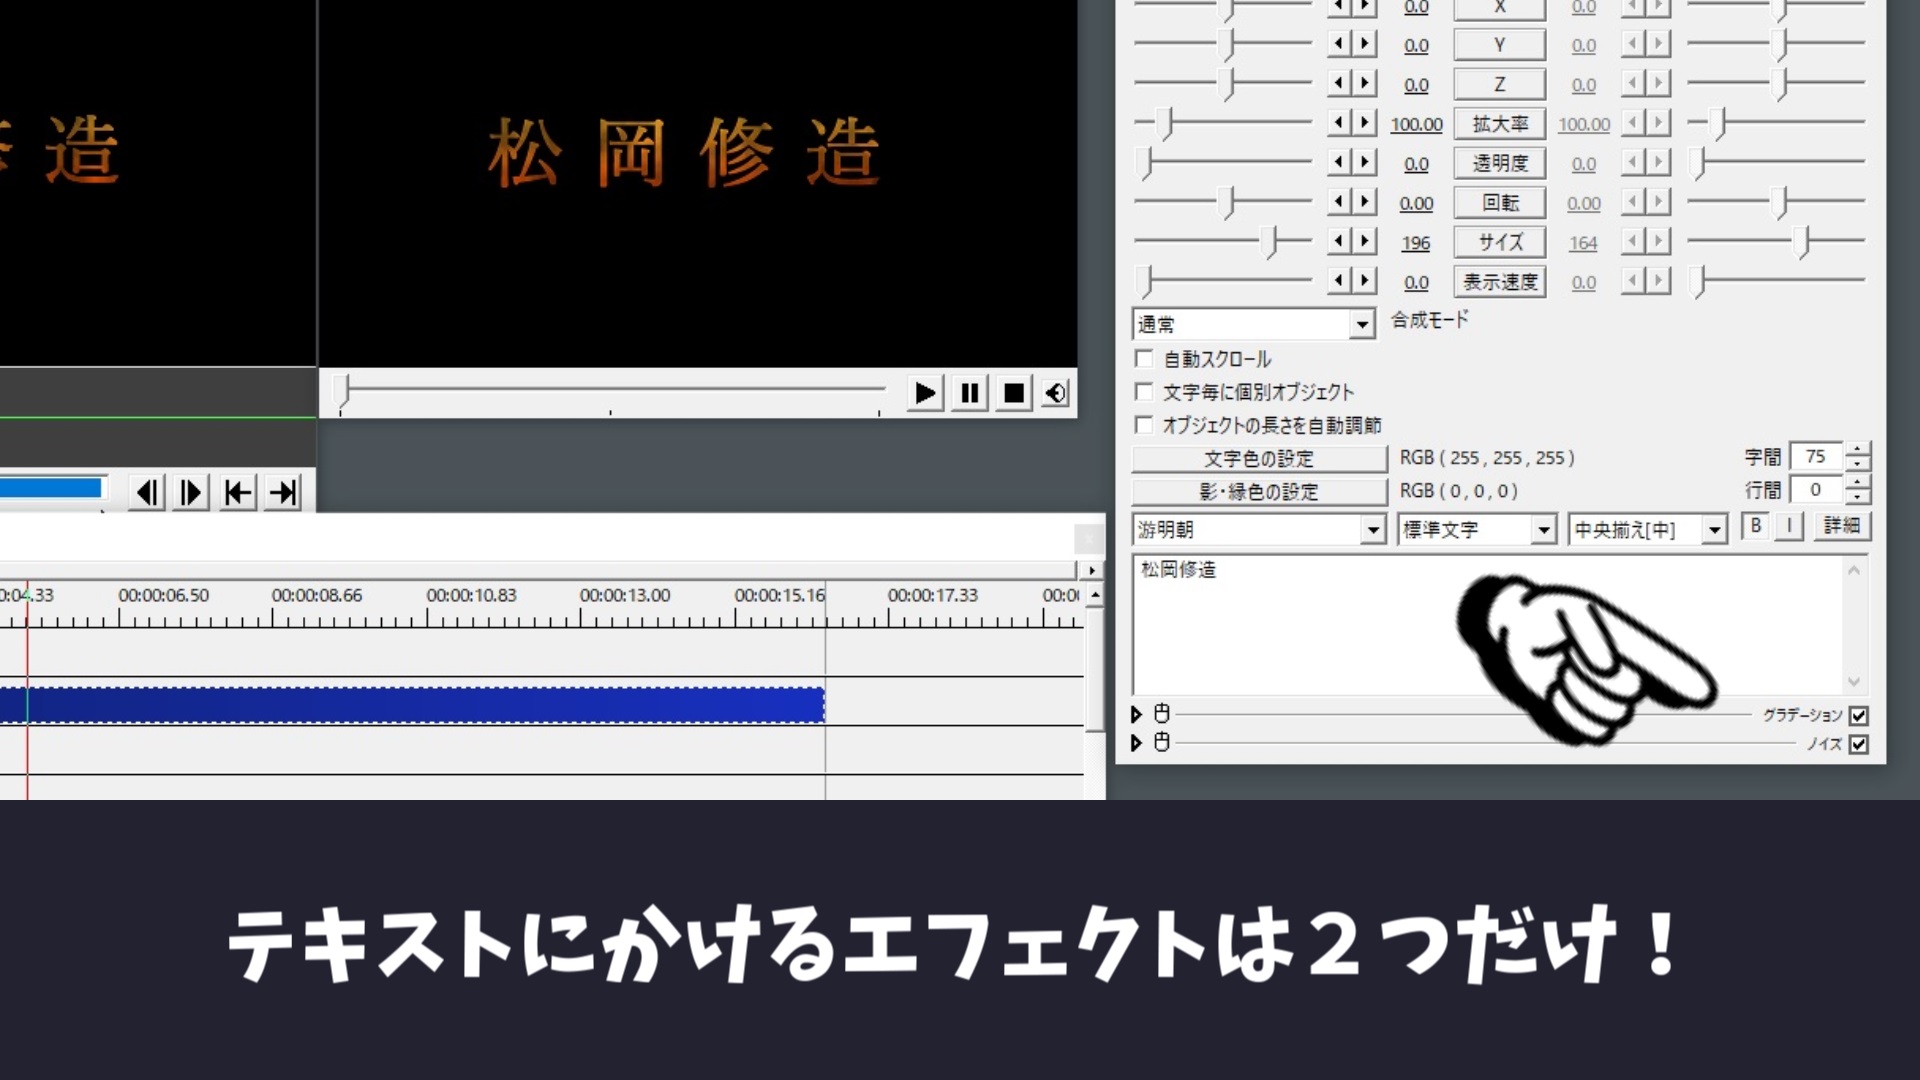
Task: Decrease 字間 value with down arrow
Action: (x=1858, y=465)
